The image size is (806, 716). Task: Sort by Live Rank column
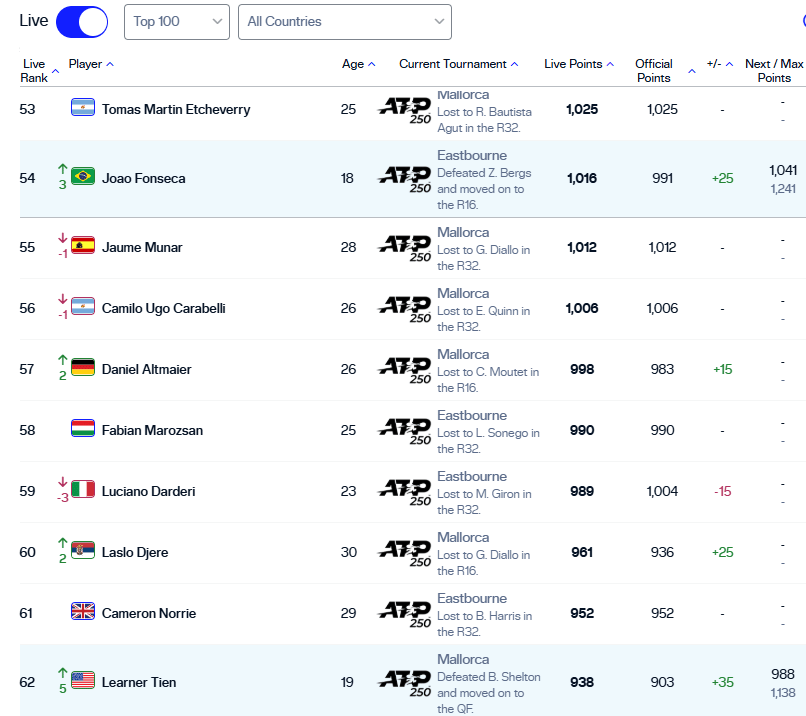coord(34,70)
